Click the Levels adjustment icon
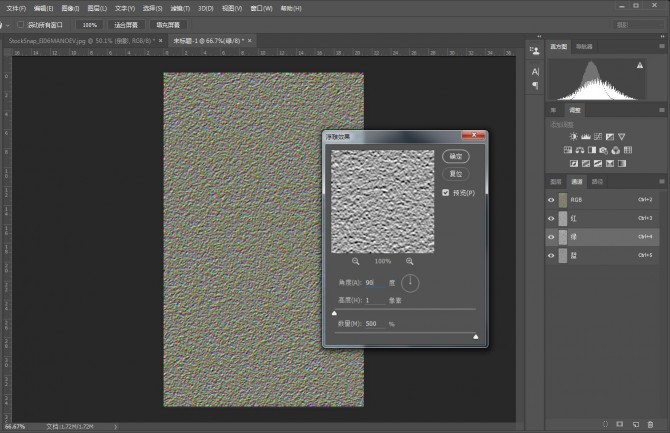The image size is (670, 433). click(587, 135)
